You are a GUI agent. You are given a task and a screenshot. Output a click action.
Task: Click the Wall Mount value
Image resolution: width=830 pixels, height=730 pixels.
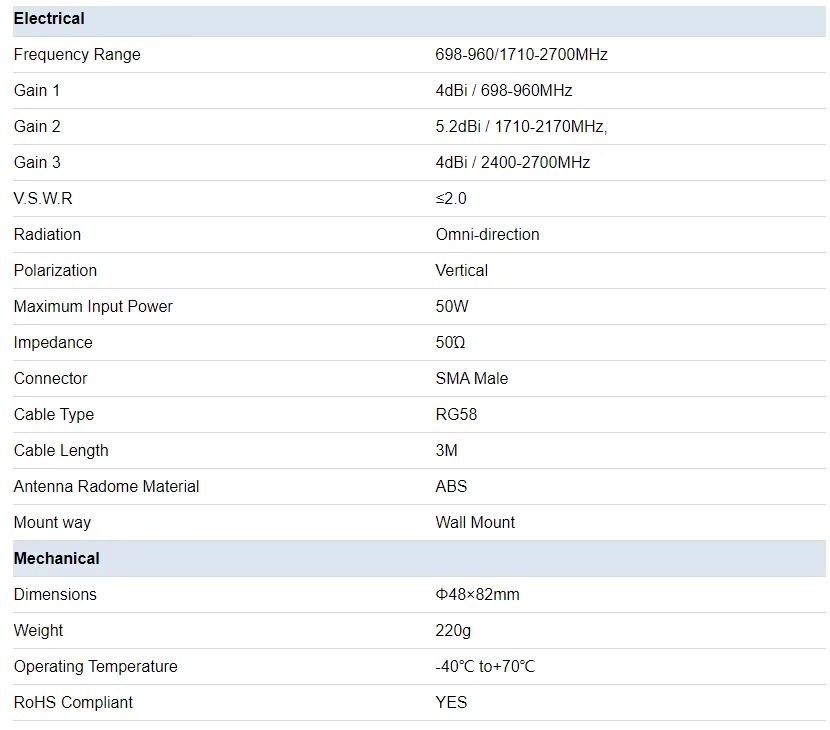click(475, 522)
